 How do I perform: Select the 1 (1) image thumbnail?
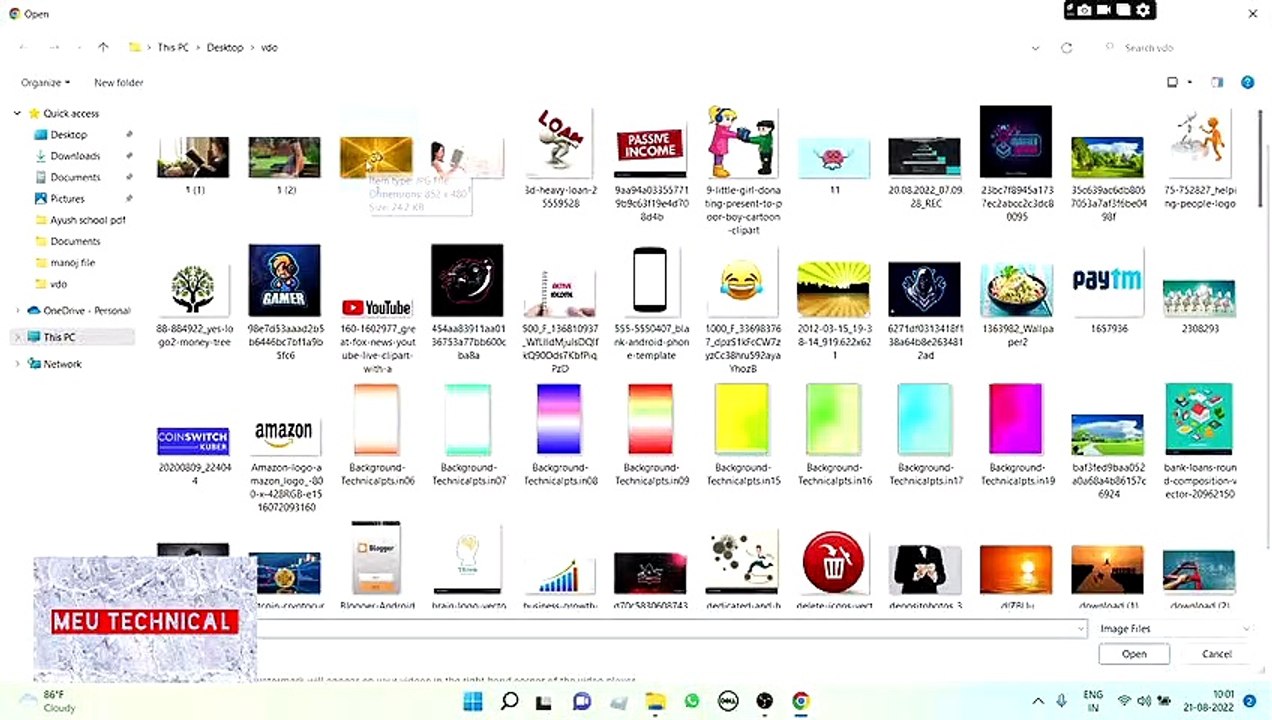tap(193, 158)
